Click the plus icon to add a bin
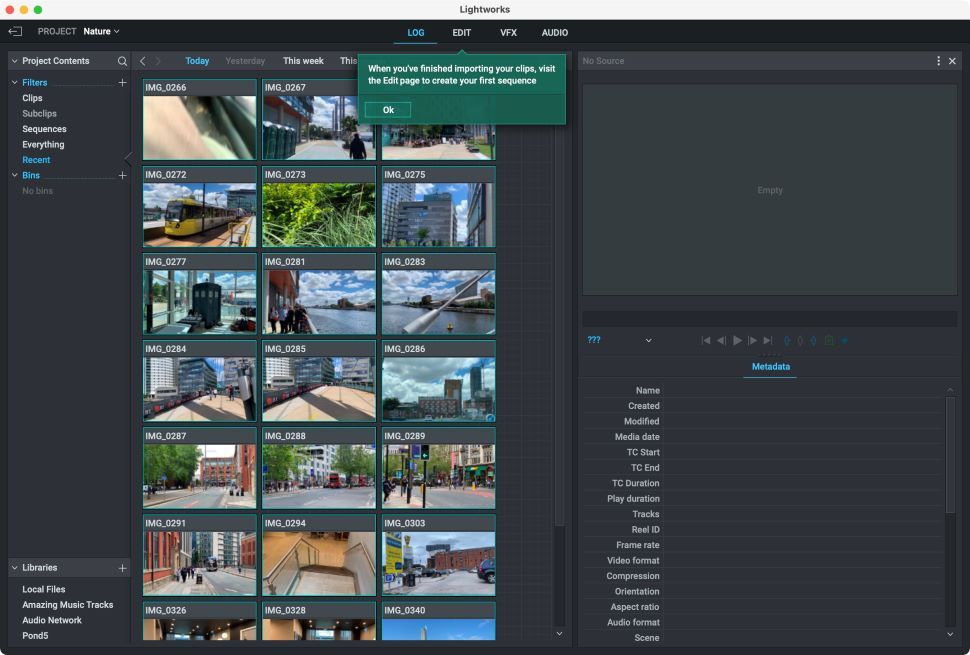970x655 pixels. pos(122,175)
